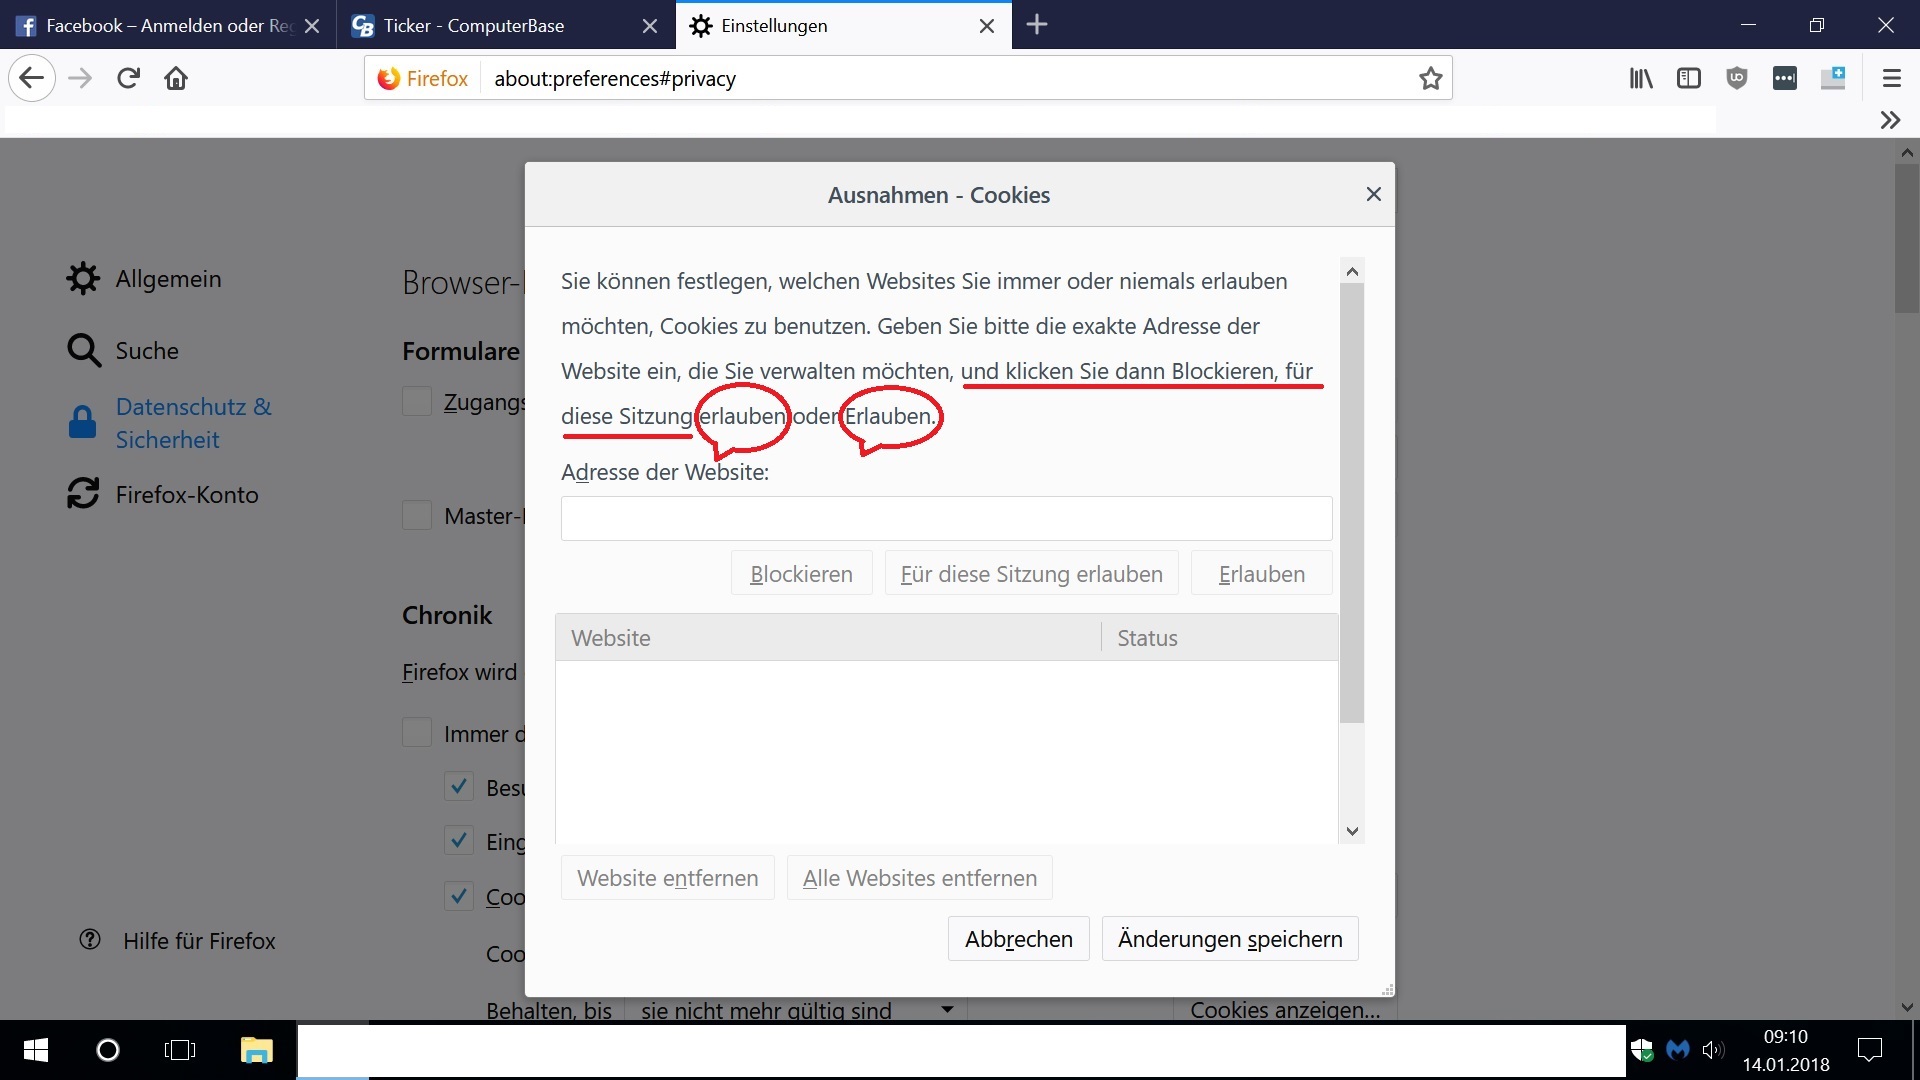The height and width of the screenshot is (1080, 1920).
Task: Show more toolbar items chevron
Action: click(x=1889, y=120)
